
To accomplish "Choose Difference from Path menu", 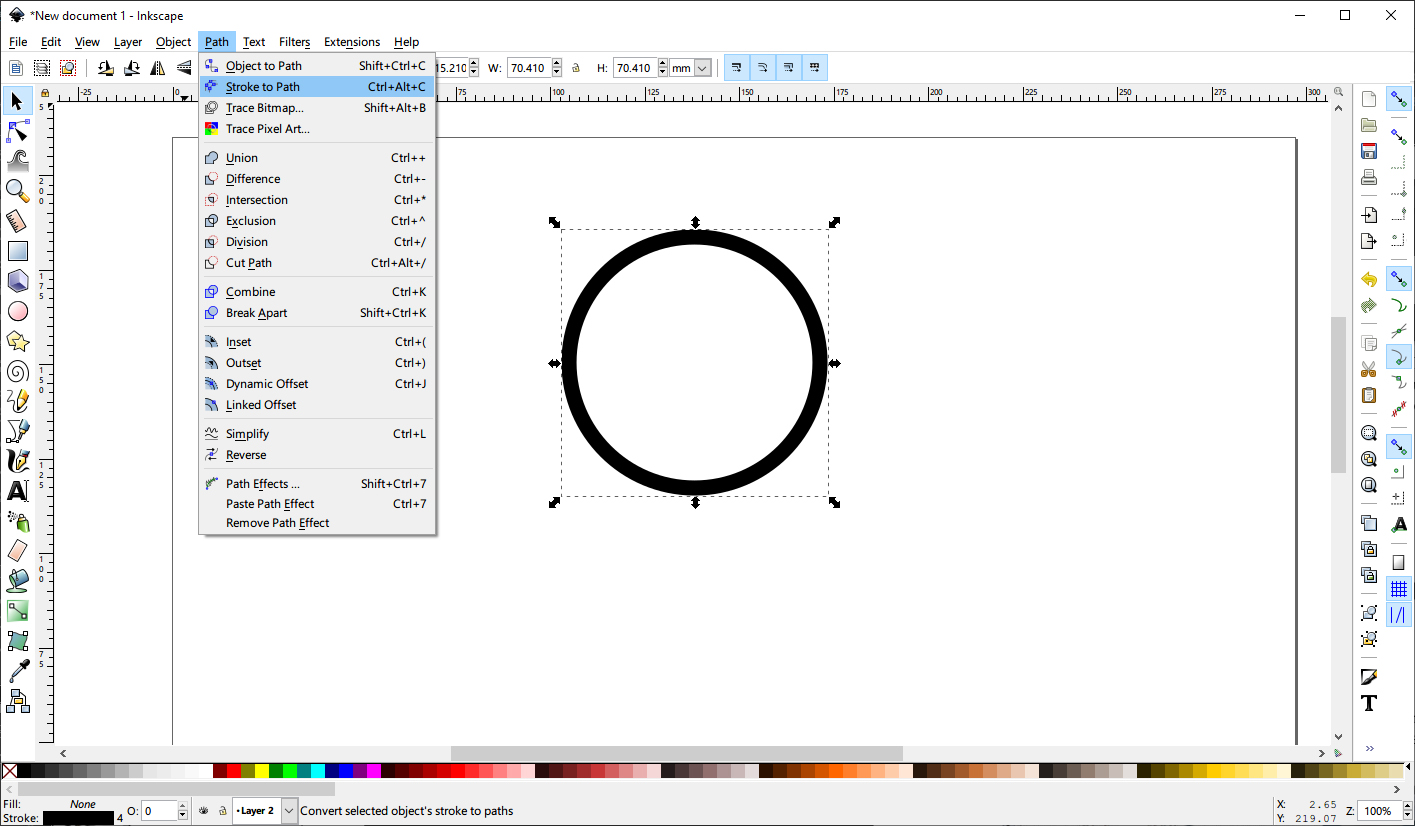I will (x=317, y=179).
